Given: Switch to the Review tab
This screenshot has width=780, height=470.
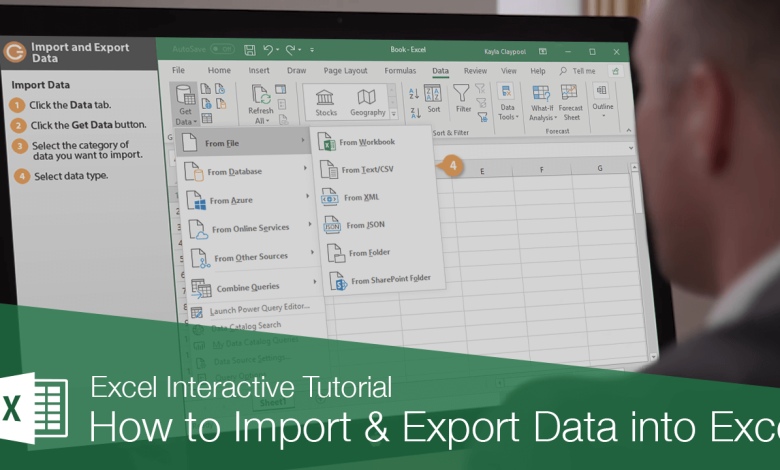Looking at the screenshot, I should (475, 71).
